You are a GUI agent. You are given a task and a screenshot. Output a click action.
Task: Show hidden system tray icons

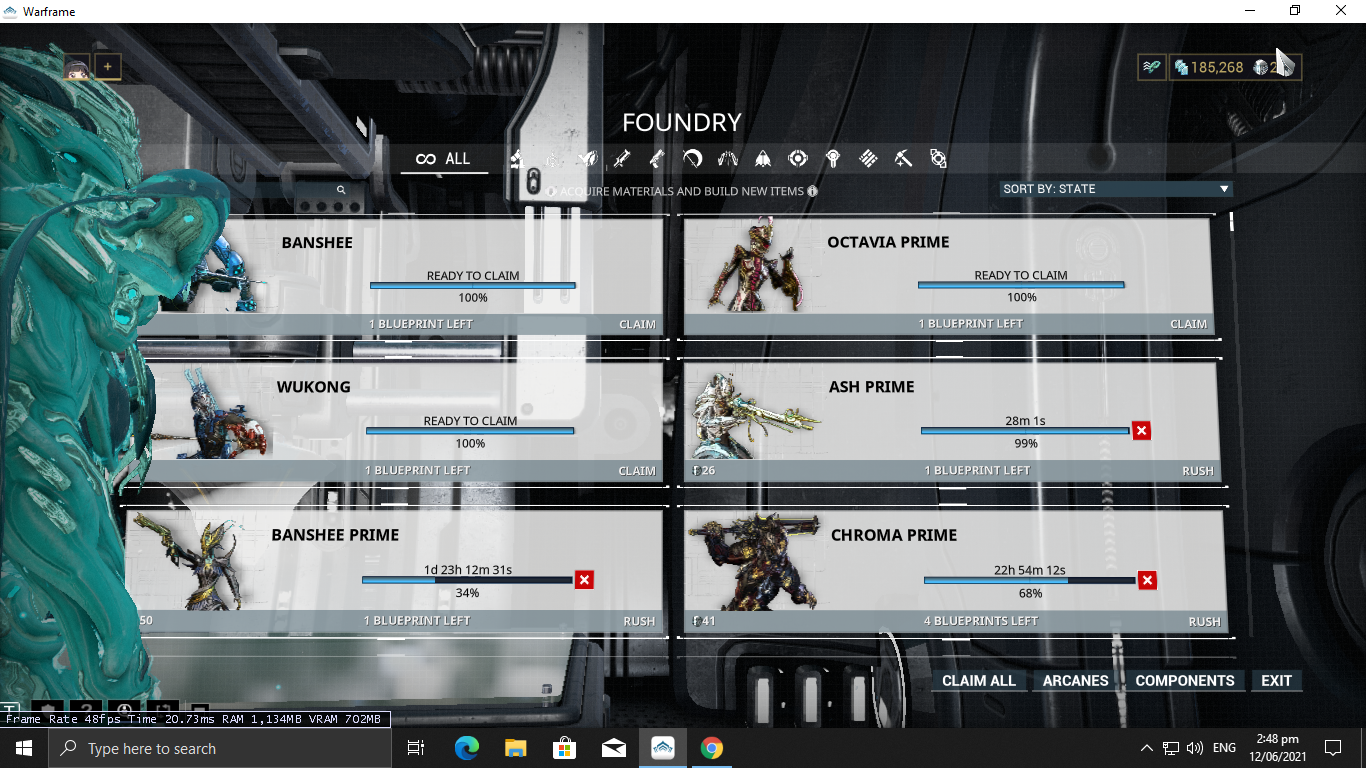tap(1147, 748)
